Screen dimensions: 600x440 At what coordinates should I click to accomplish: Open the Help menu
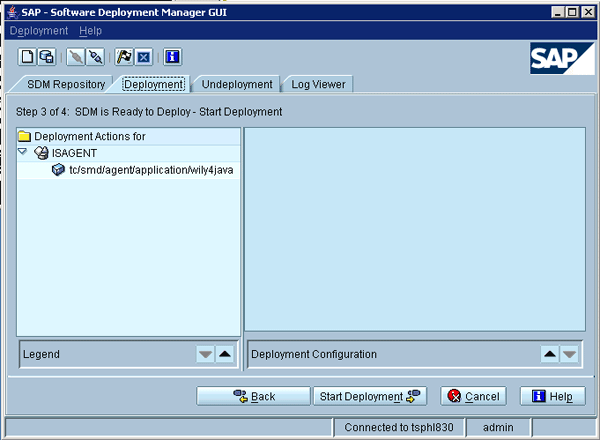coord(90,31)
